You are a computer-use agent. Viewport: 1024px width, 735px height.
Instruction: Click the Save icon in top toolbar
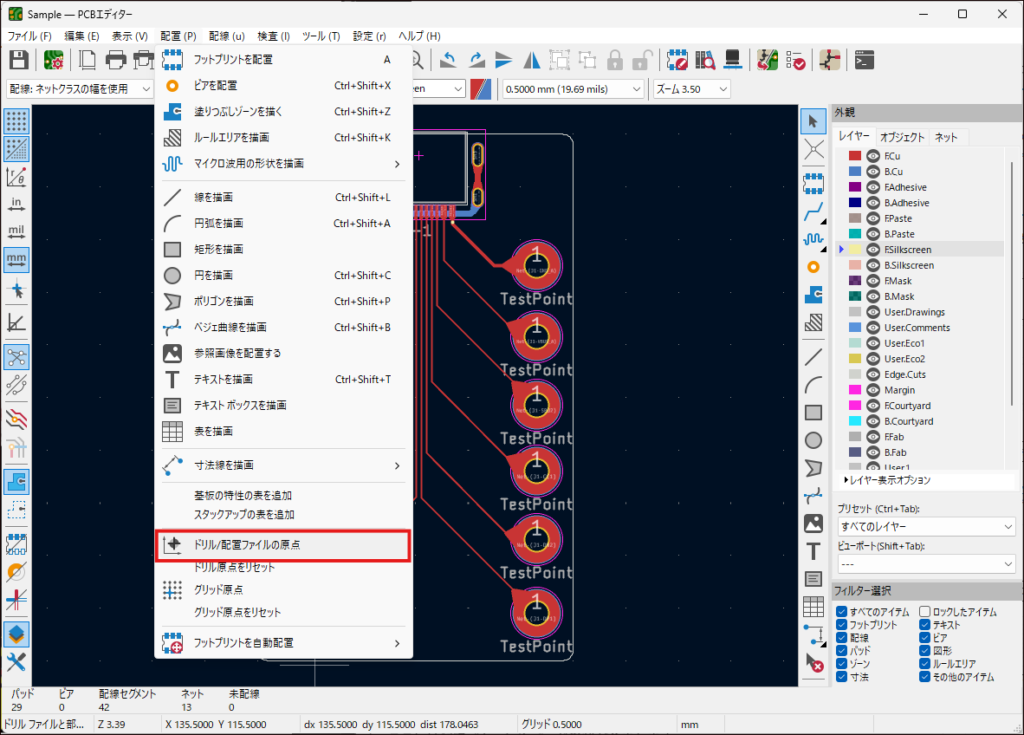pyautogui.click(x=18, y=59)
